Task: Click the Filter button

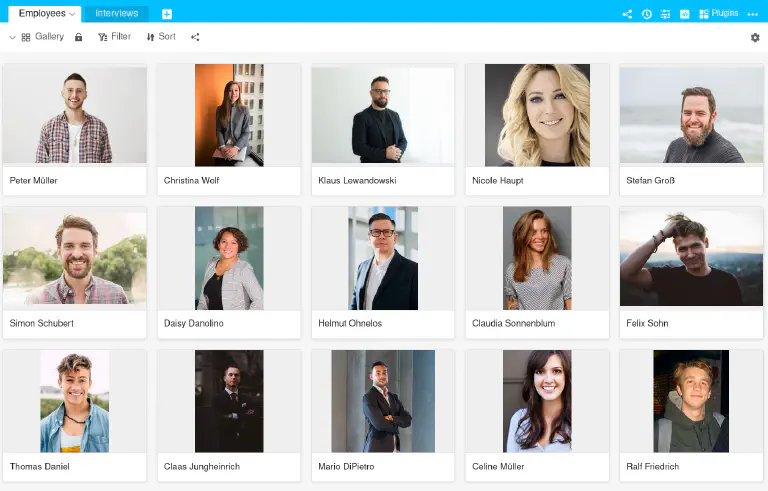Action: (x=114, y=37)
